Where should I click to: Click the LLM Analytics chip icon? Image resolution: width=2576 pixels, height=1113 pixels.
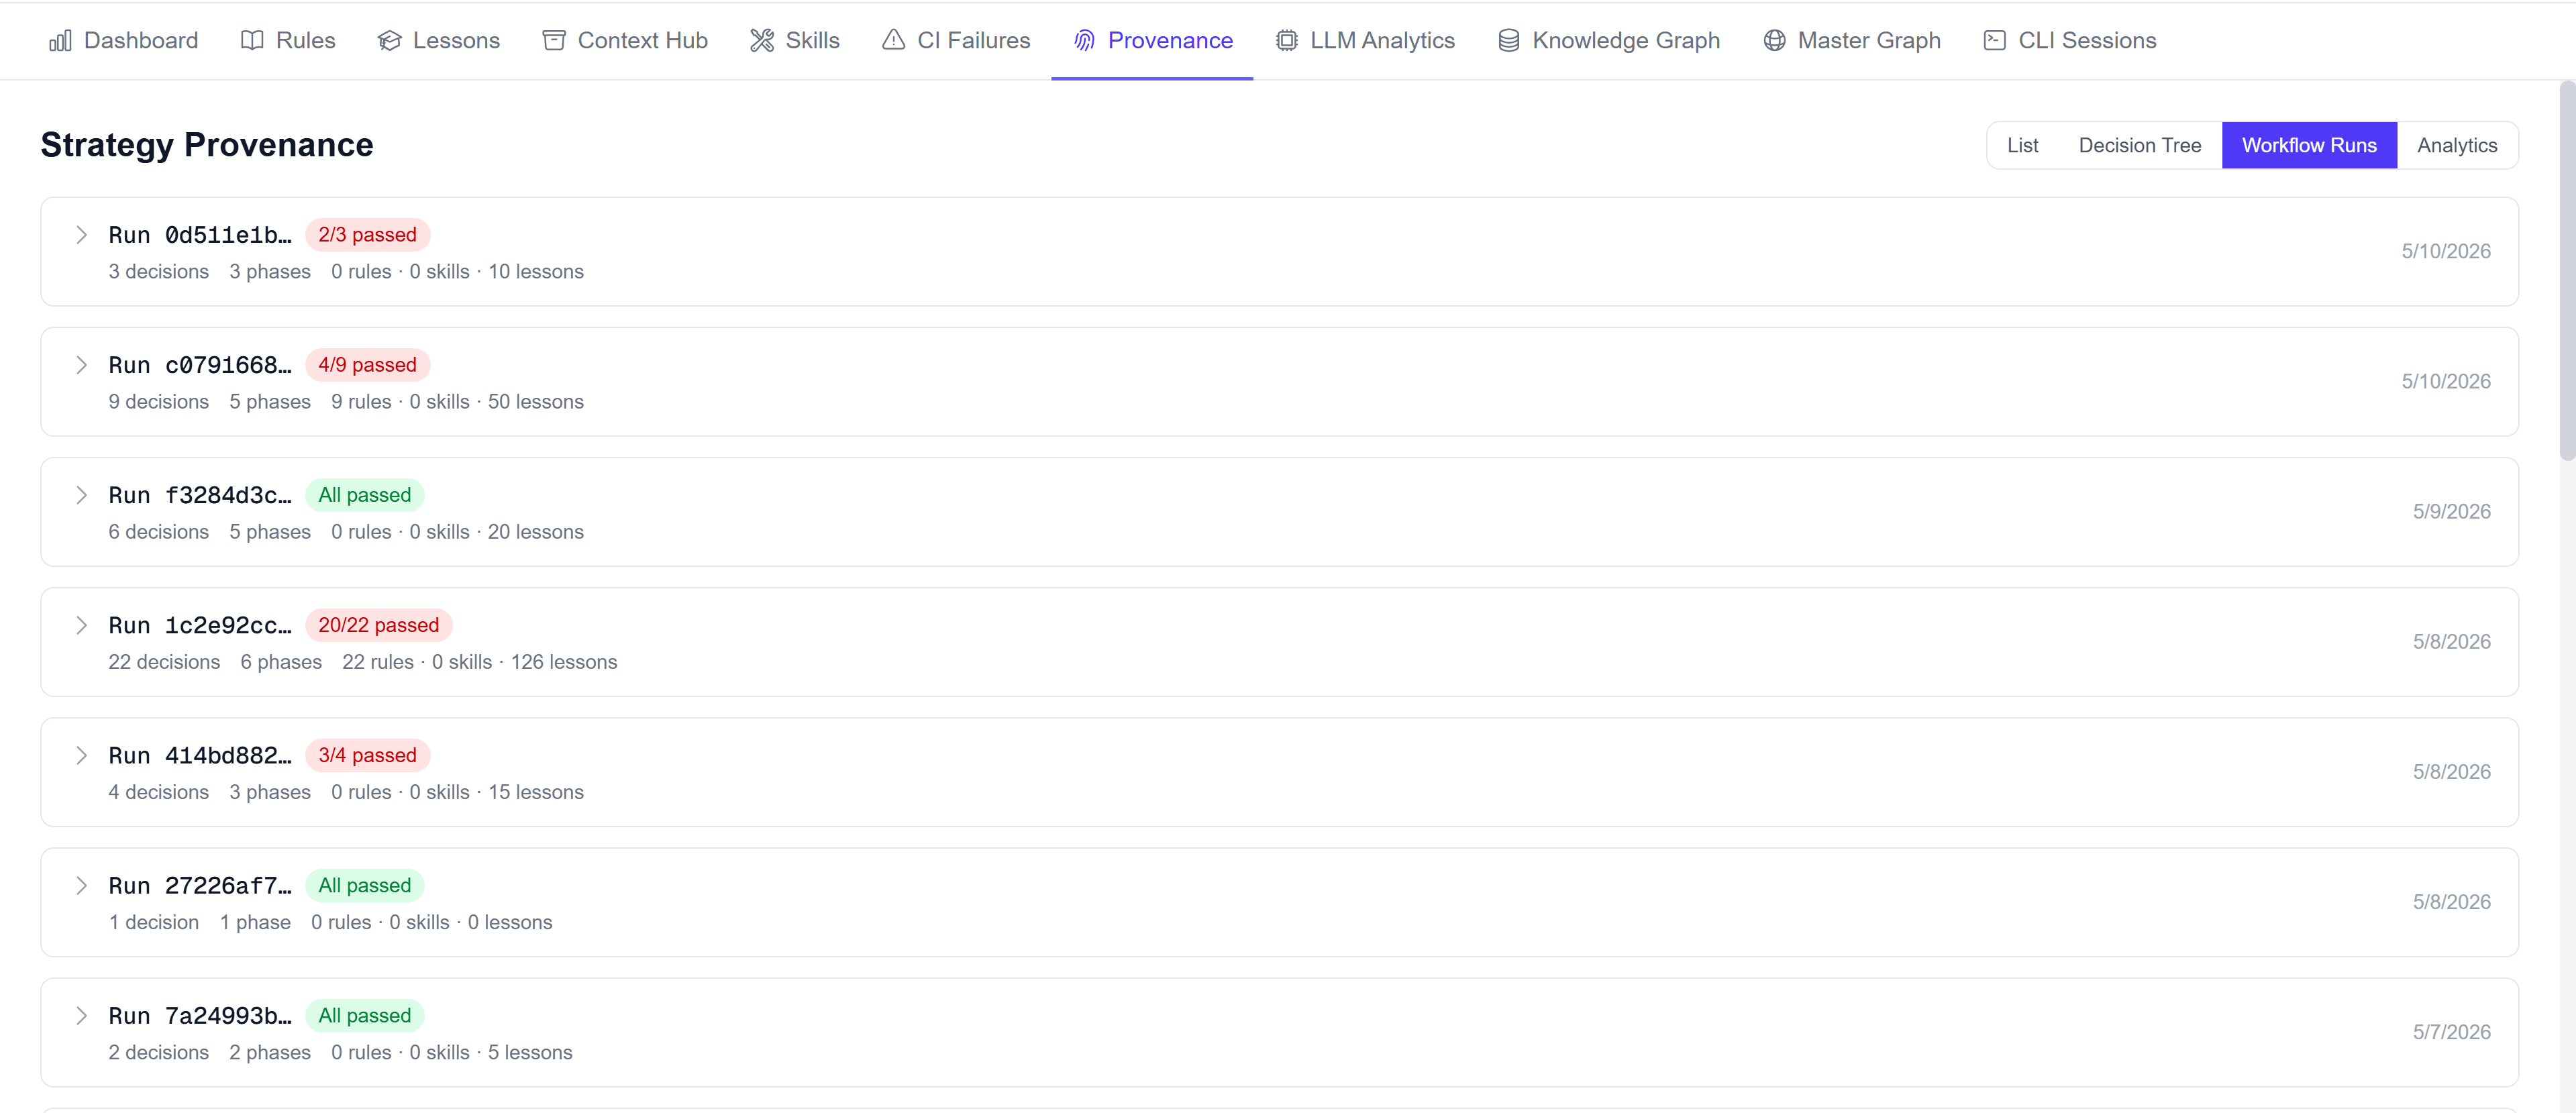pyautogui.click(x=1287, y=40)
